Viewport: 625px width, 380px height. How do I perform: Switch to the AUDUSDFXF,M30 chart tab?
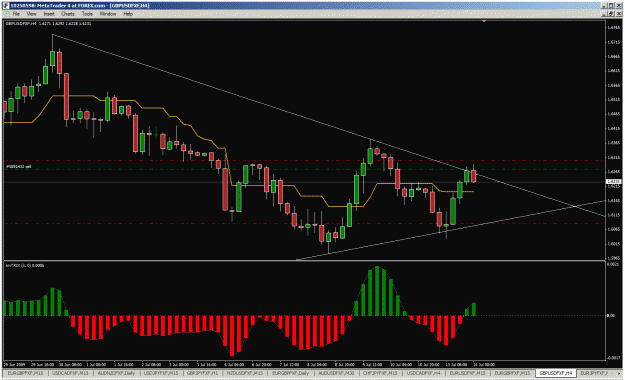pyautogui.click(x=336, y=373)
